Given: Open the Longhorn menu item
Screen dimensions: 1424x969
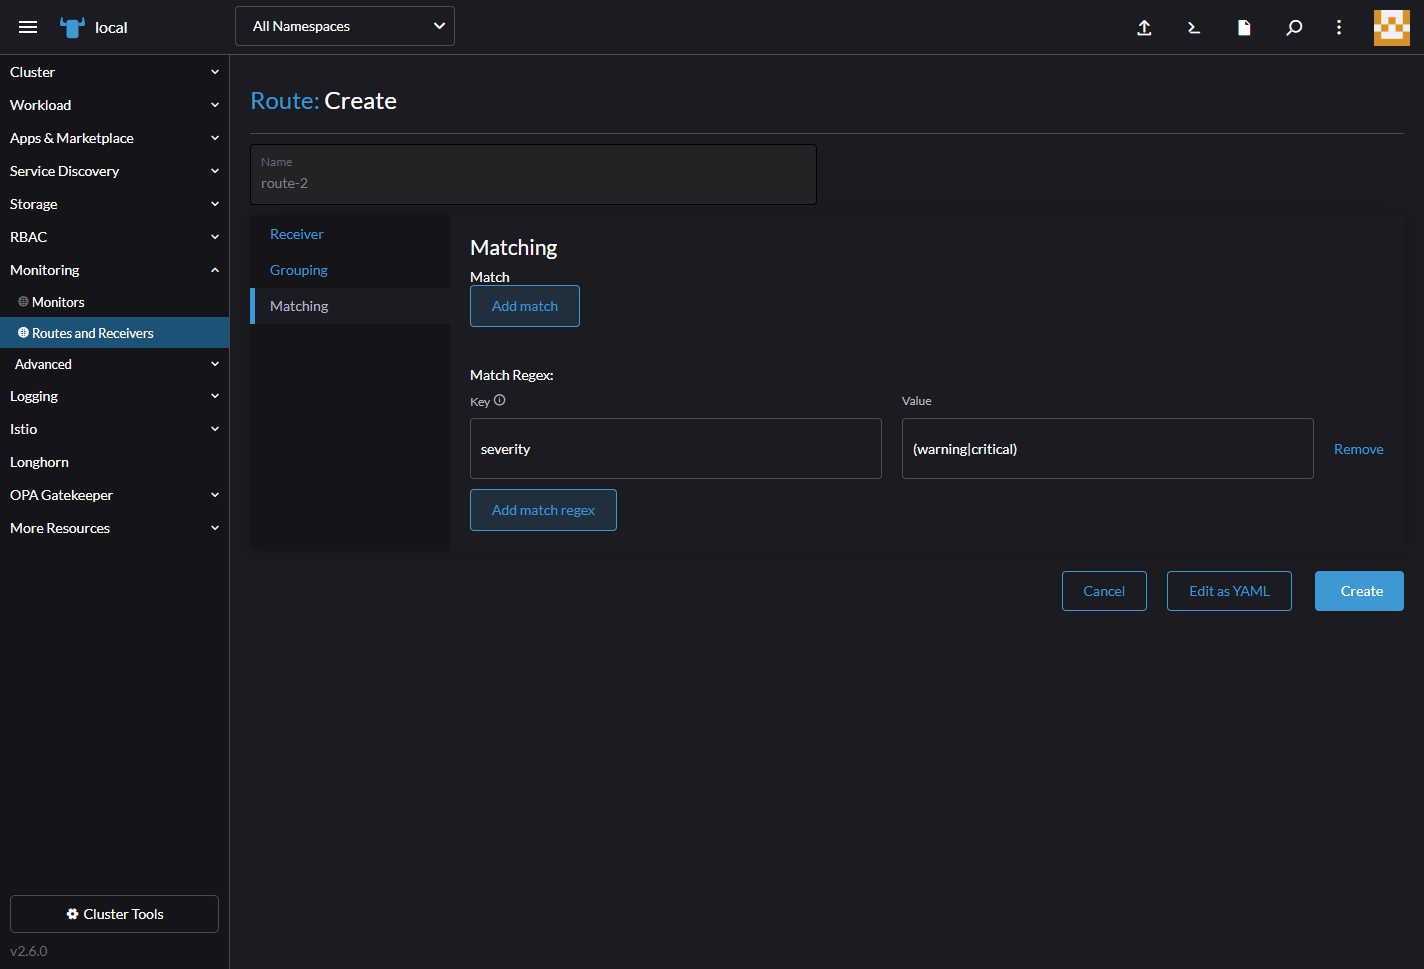Looking at the screenshot, I should 114,462.
